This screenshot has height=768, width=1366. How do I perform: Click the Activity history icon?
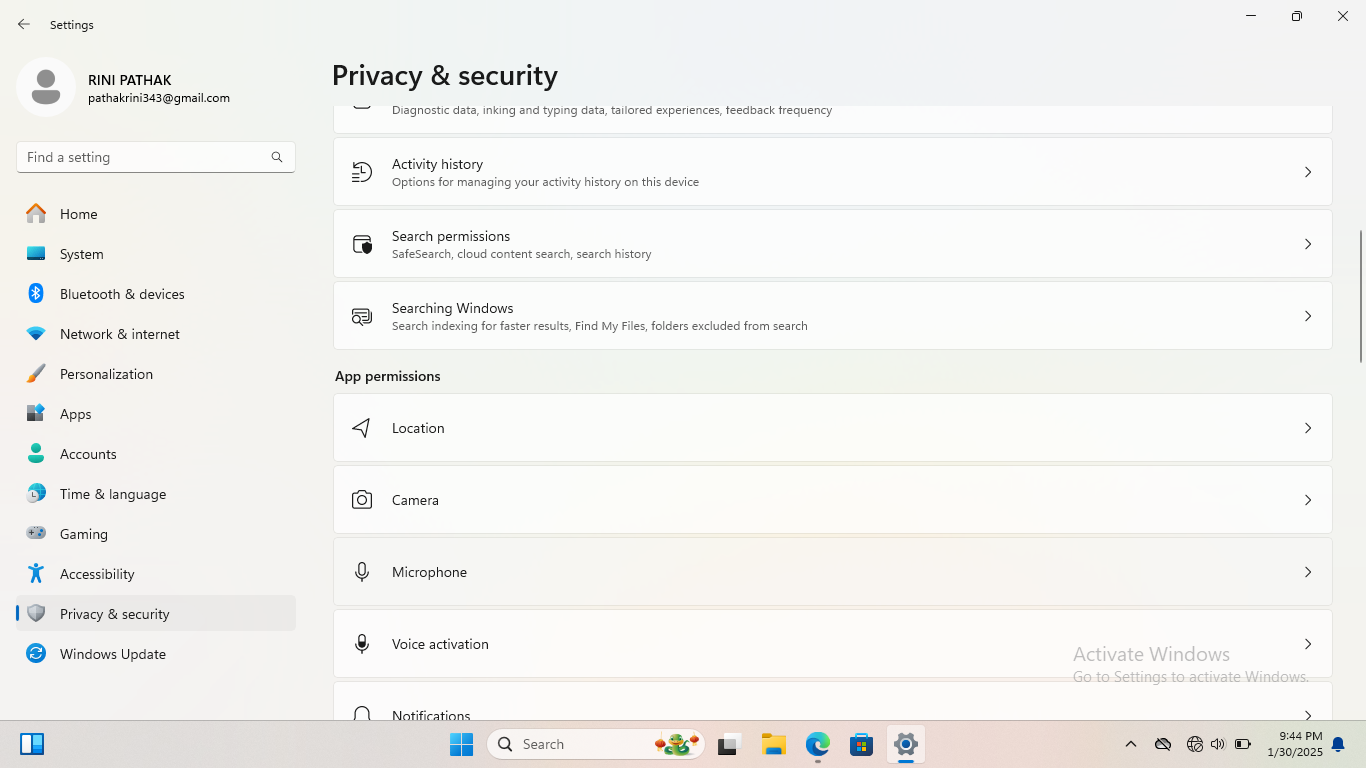362,172
